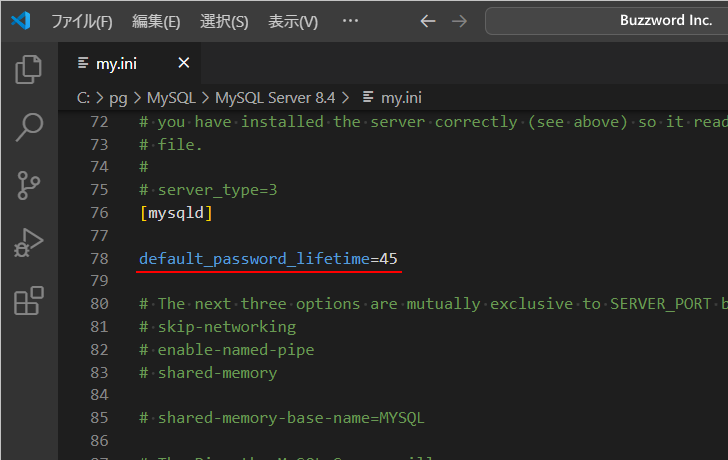Viewport: 728px width, 460px height.
Task: Open the 選択(S) menu
Action: click(224, 21)
